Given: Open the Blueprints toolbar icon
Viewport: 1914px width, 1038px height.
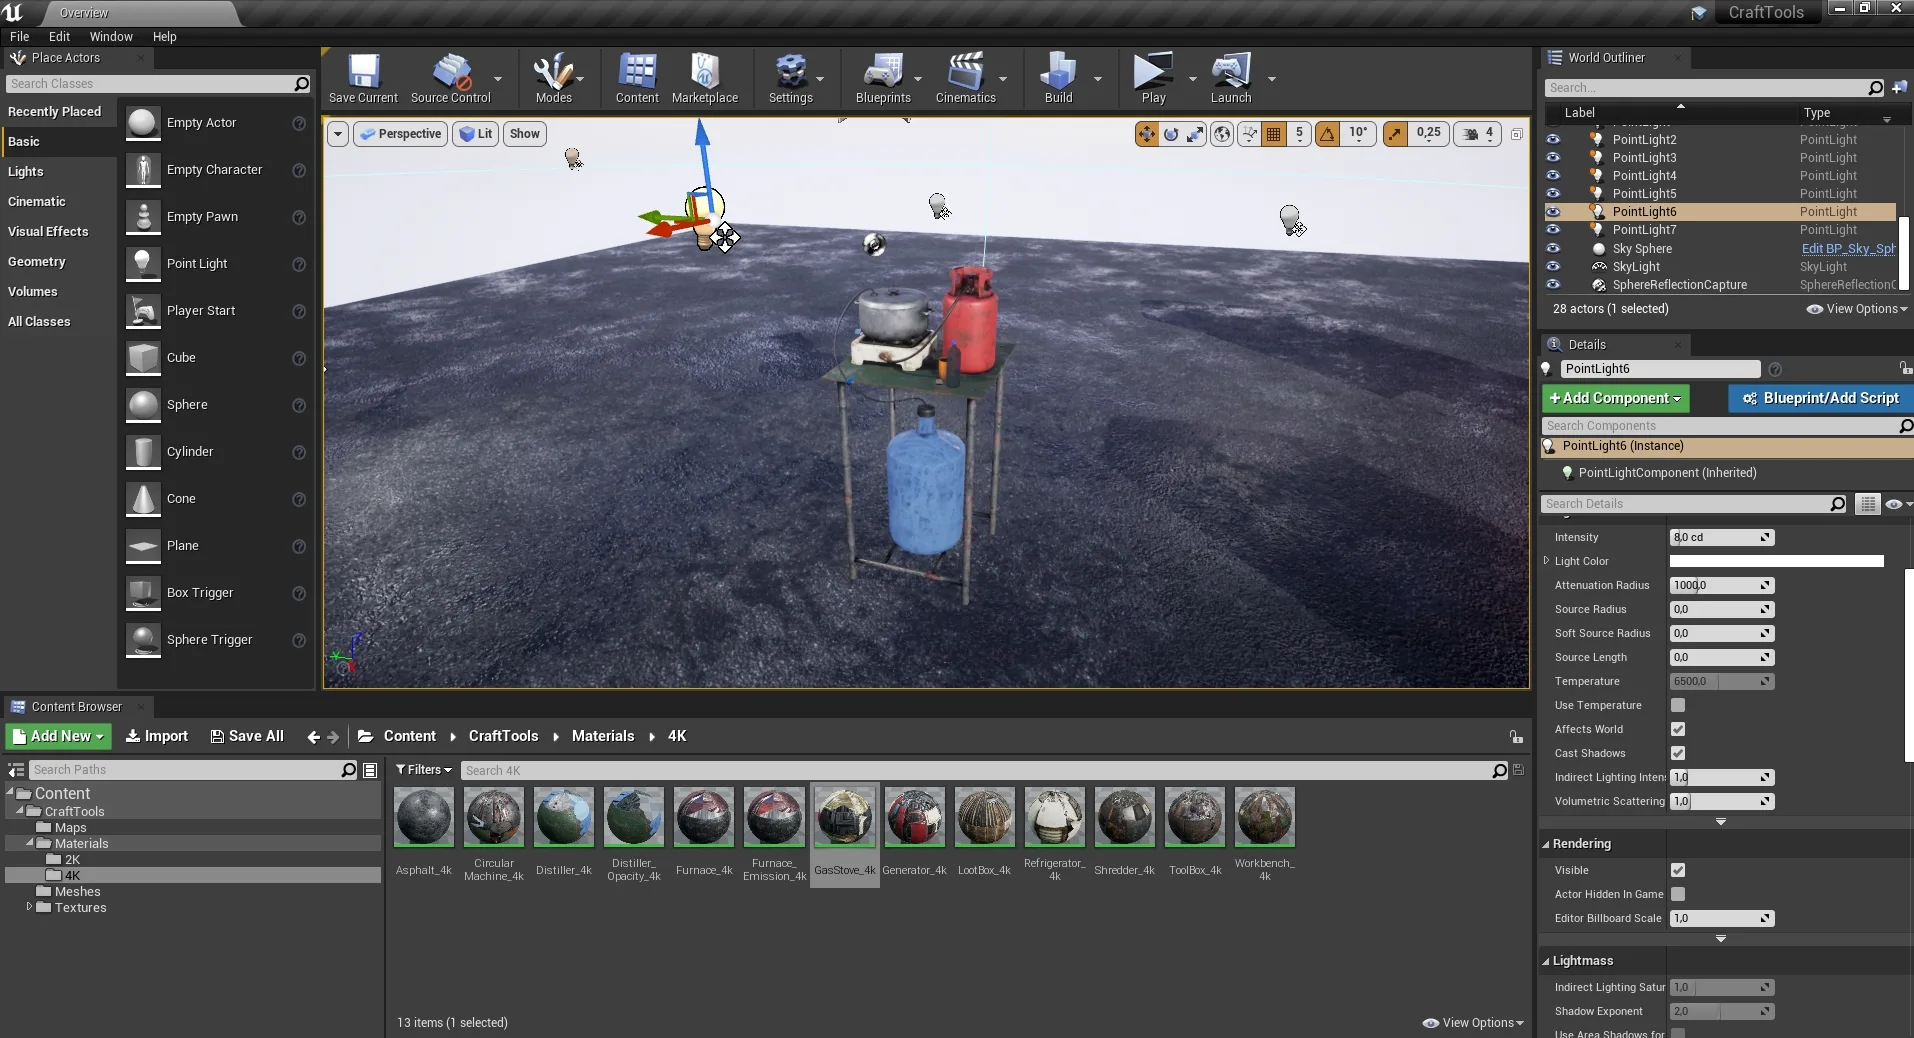Looking at the screenshot, I should pyautogui.click(x=883, y=78).
